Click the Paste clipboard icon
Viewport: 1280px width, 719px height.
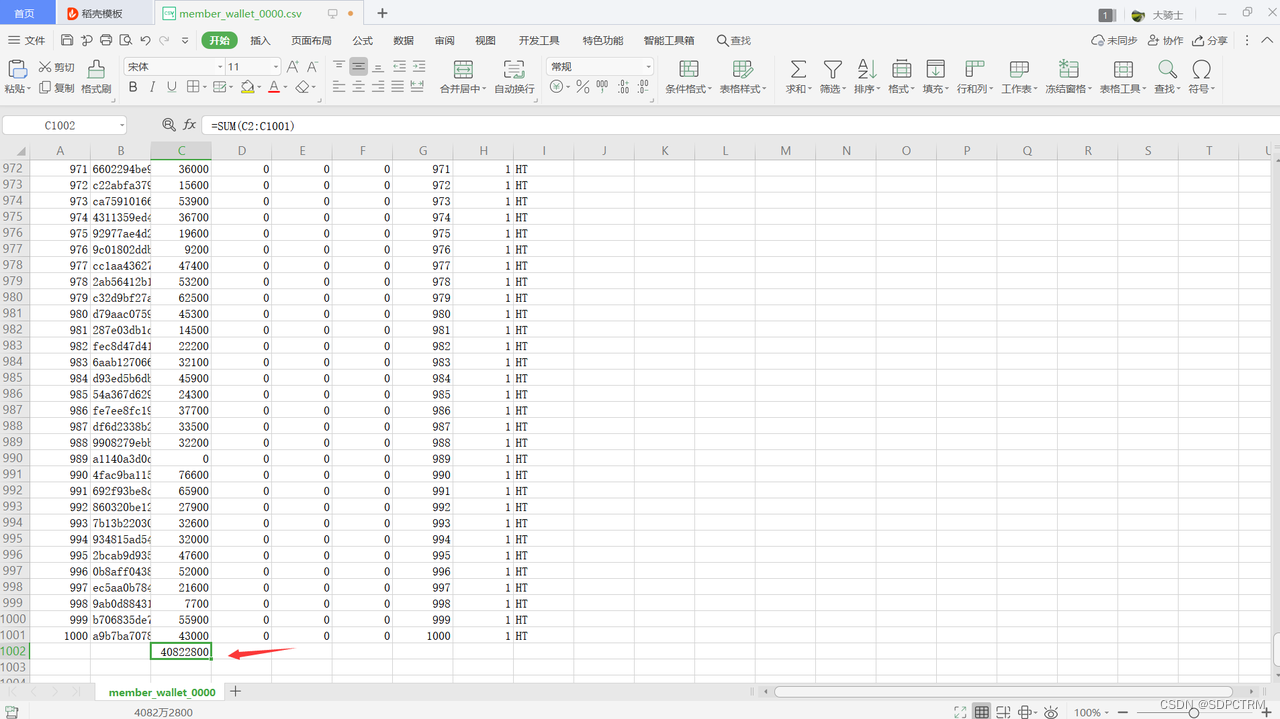[17, 69]
